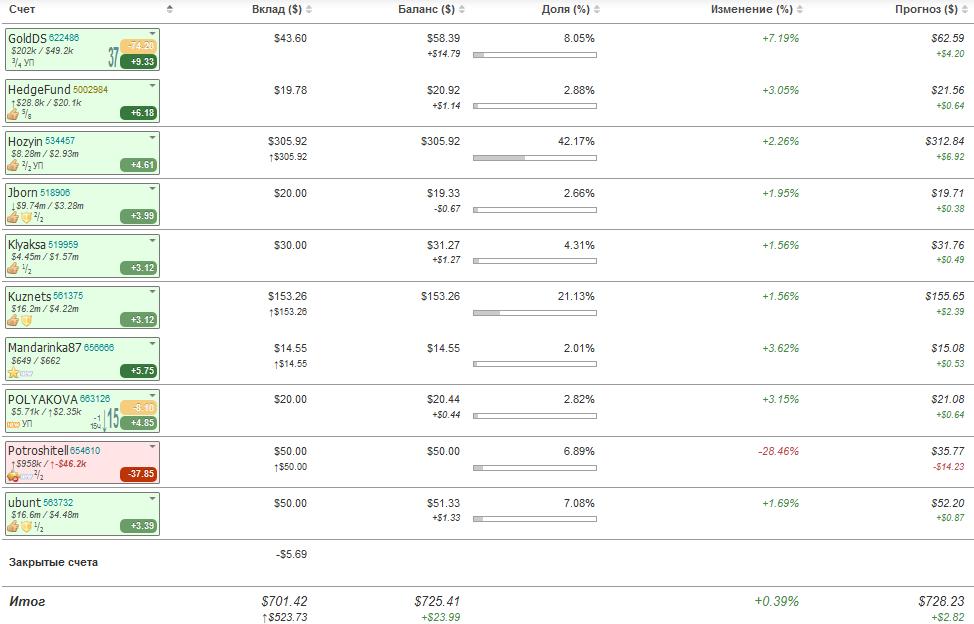Click the Hozyin share progress bar

point(535,158)
